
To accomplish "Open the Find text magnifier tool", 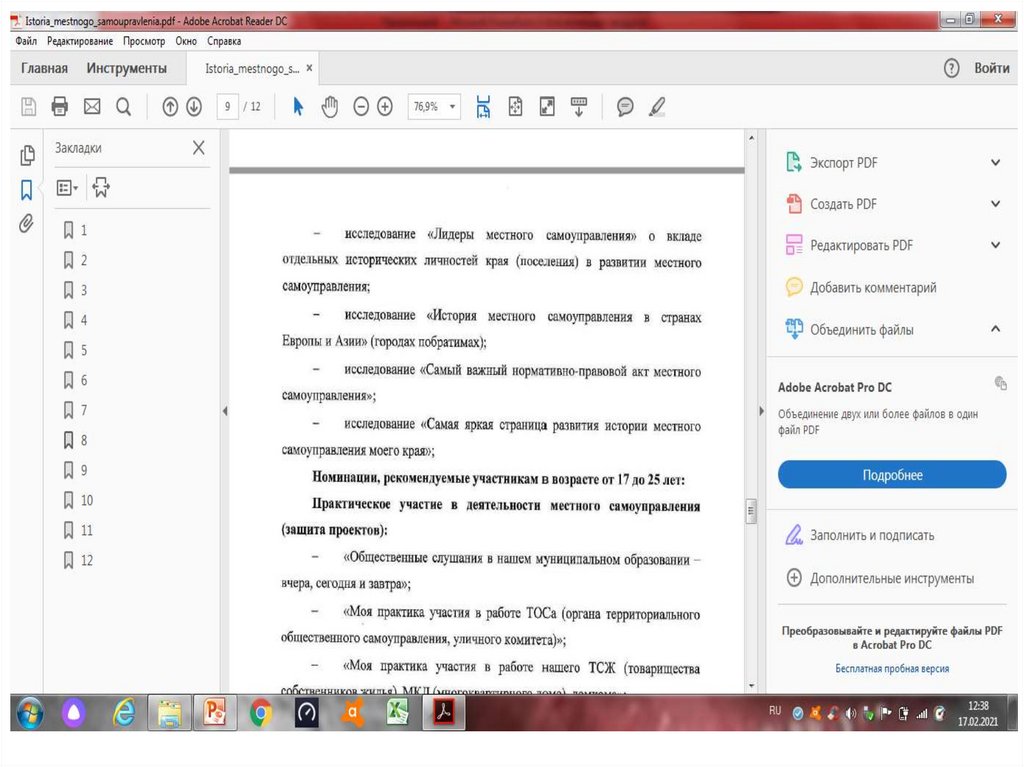I will 123,106.
